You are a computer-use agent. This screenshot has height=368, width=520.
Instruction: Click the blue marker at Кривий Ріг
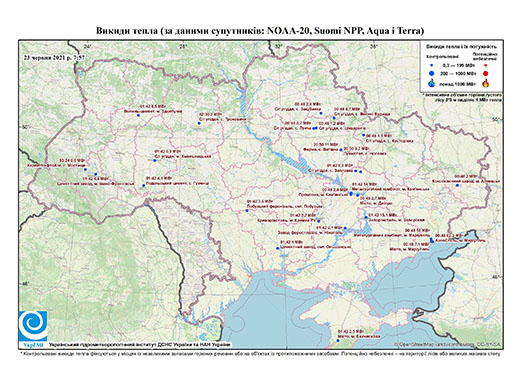319,221
